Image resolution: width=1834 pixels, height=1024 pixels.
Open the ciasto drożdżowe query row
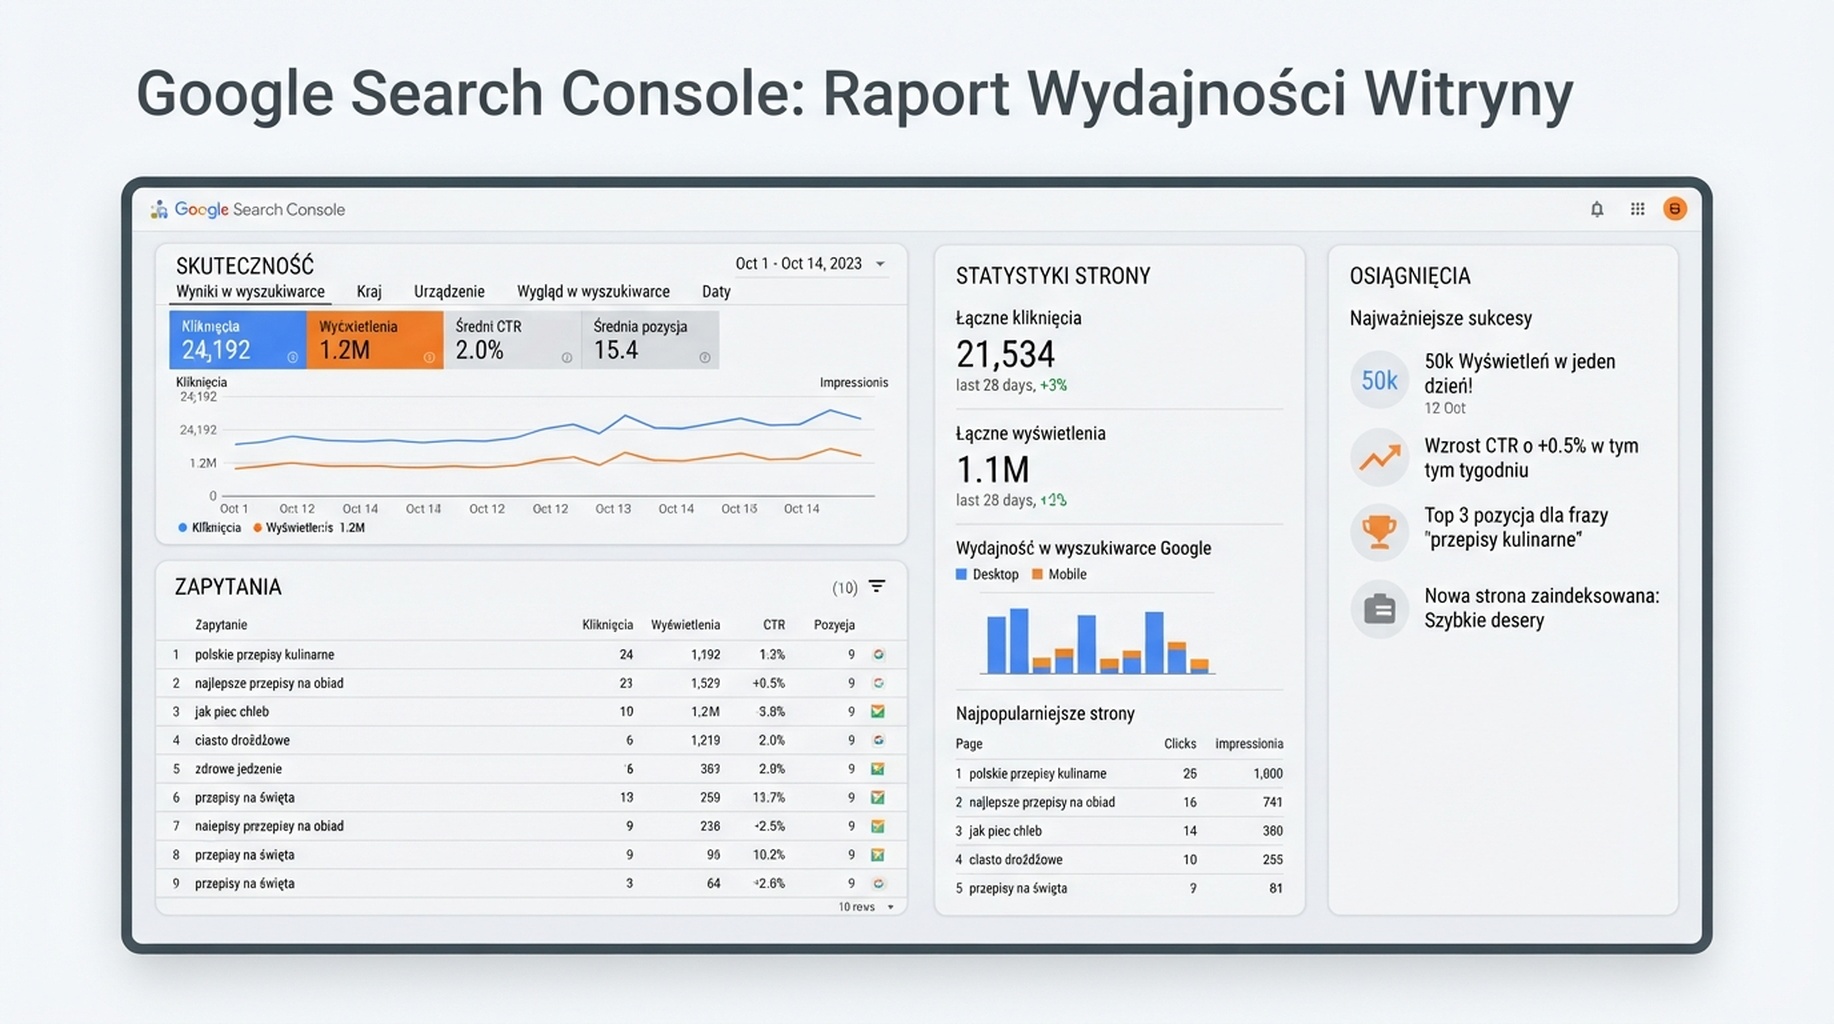click(531, 740)
